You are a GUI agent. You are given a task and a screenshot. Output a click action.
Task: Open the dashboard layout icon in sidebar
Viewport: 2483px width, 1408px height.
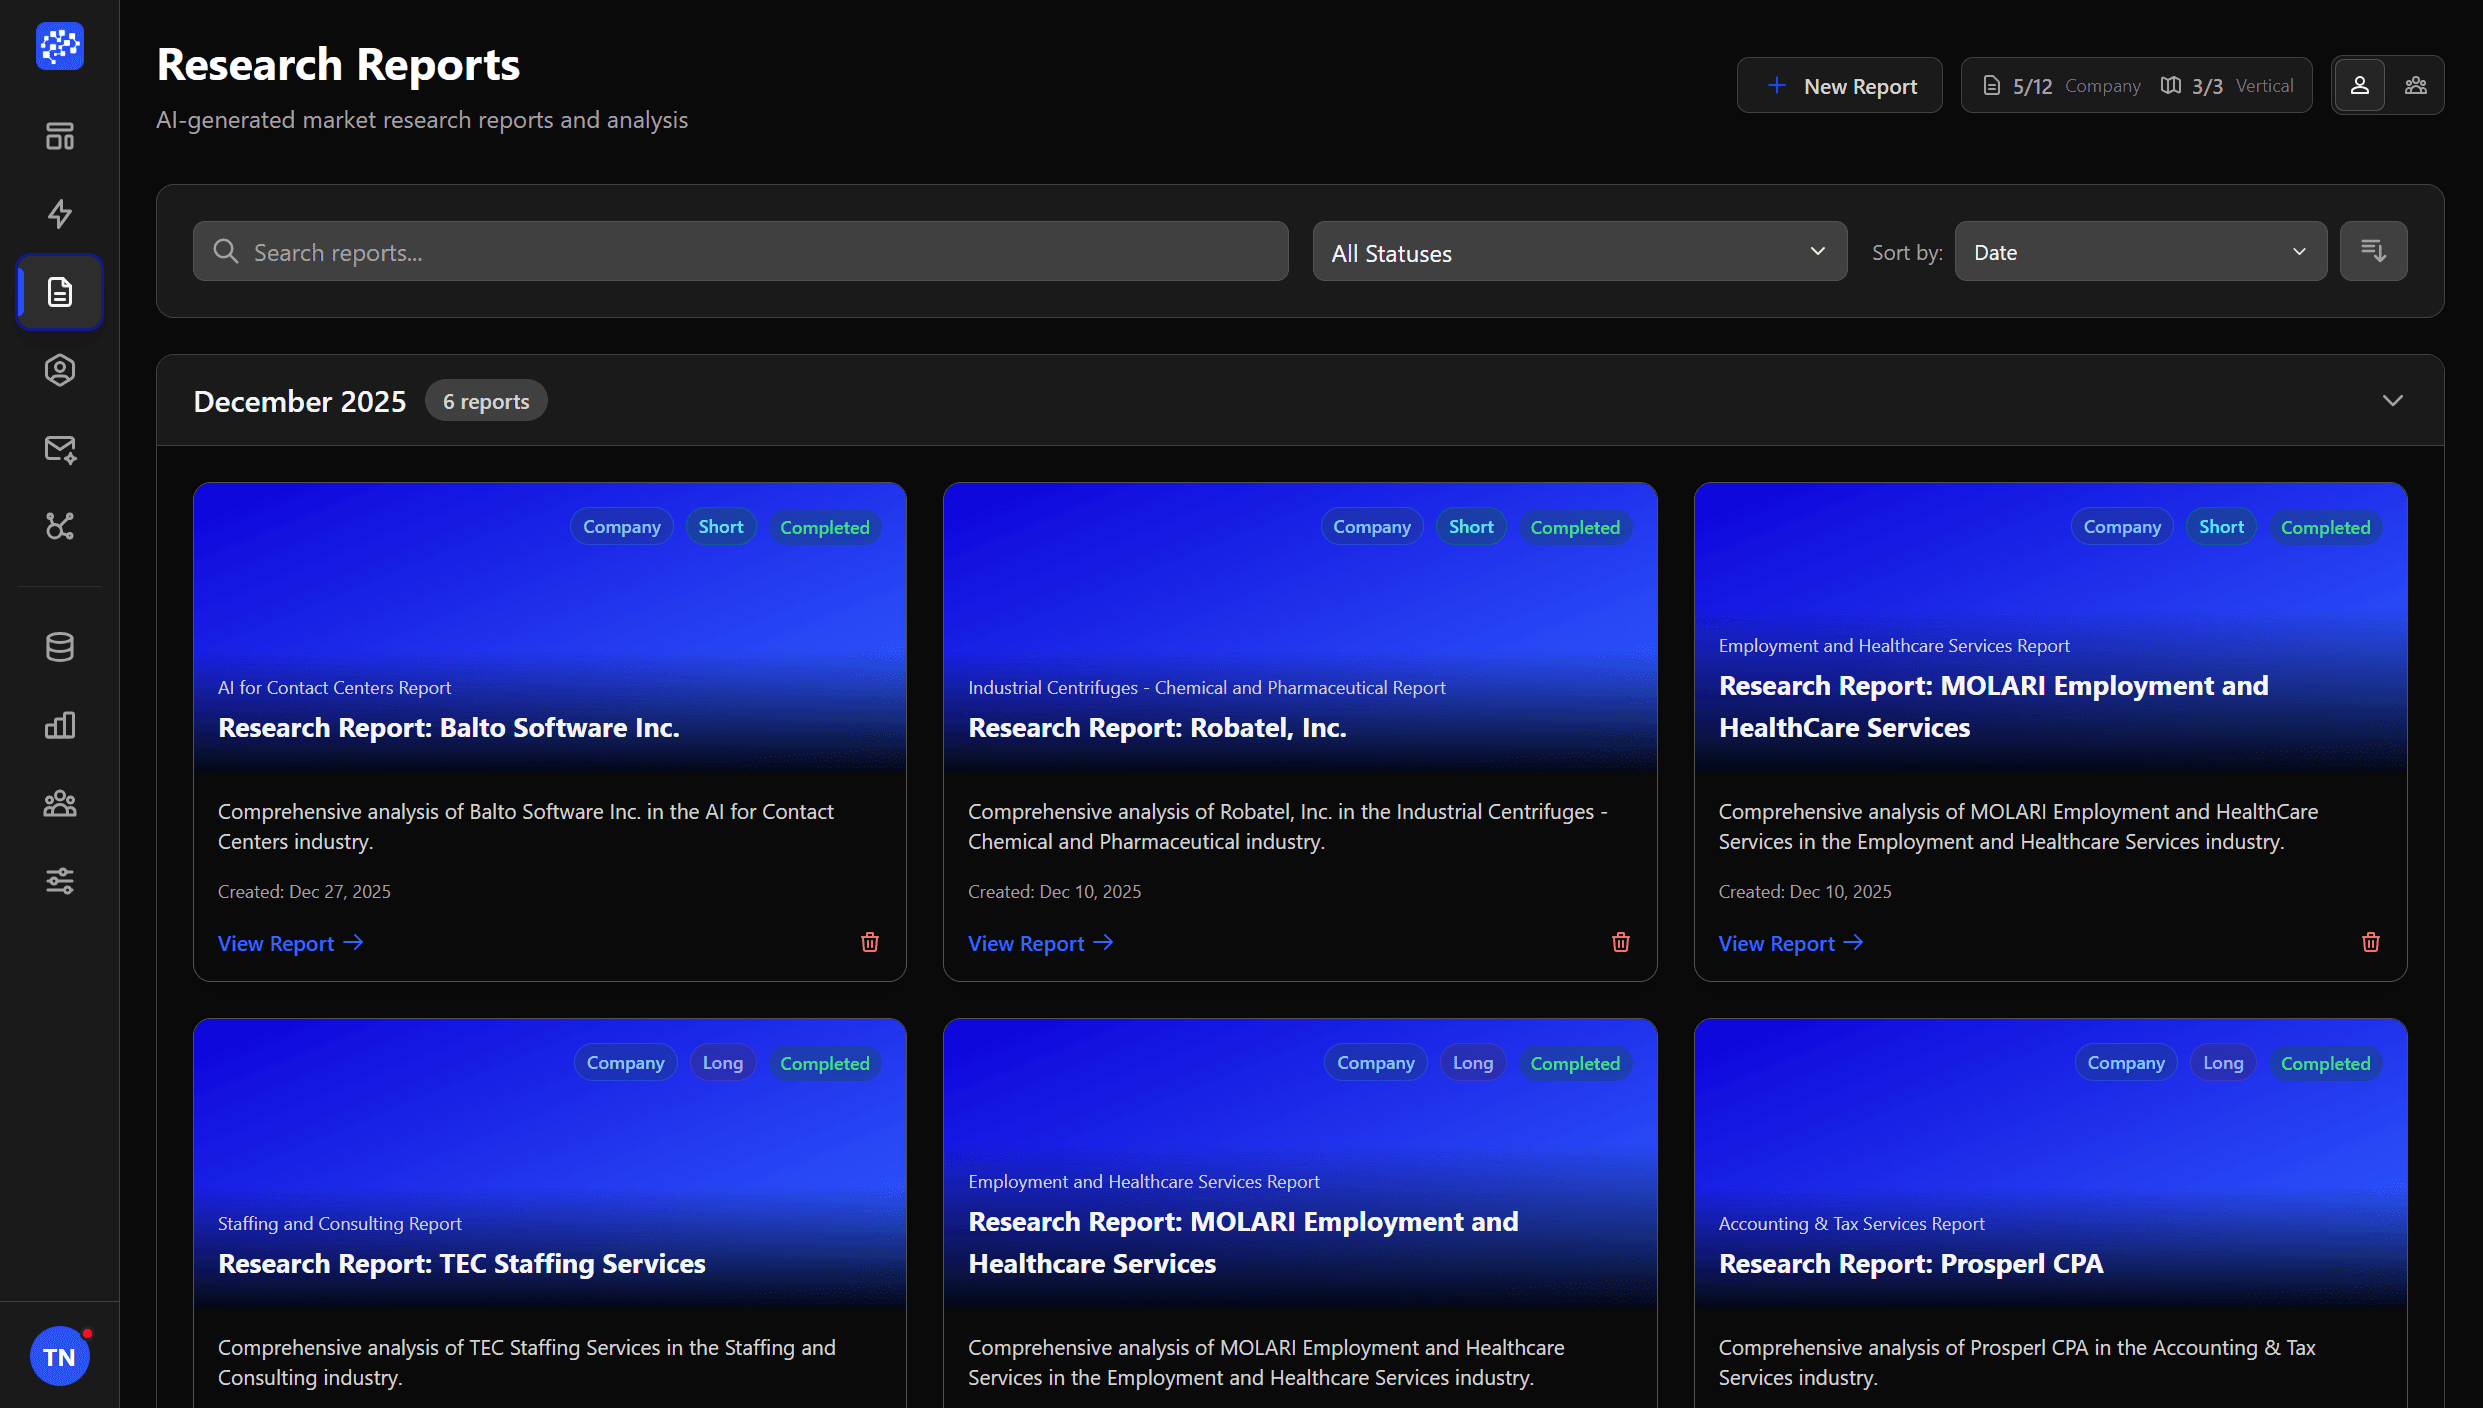[60, 136]
